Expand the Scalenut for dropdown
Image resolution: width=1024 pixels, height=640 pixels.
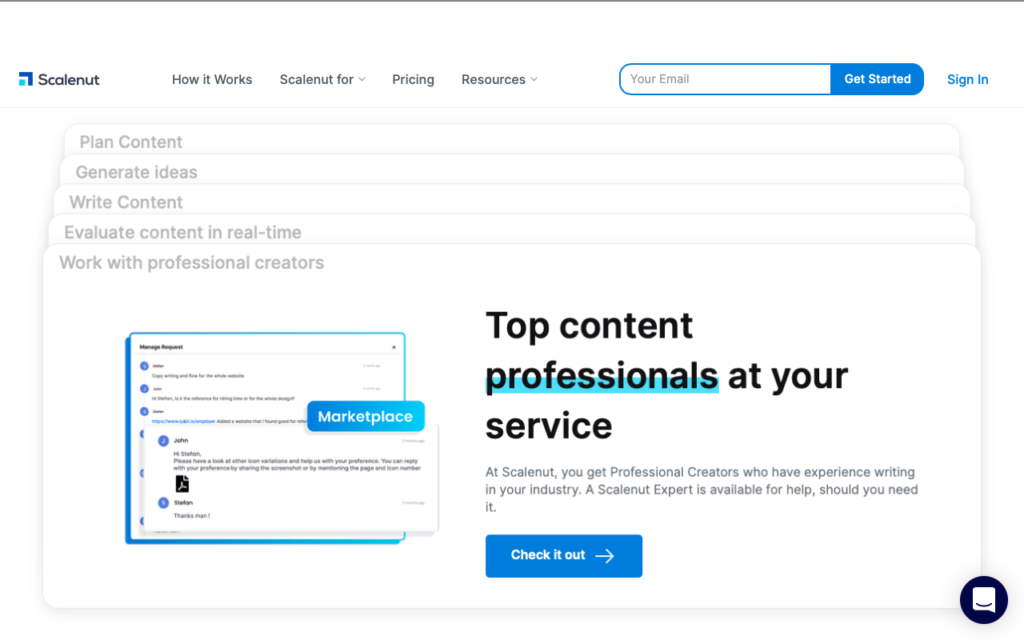tap(323, 79)
